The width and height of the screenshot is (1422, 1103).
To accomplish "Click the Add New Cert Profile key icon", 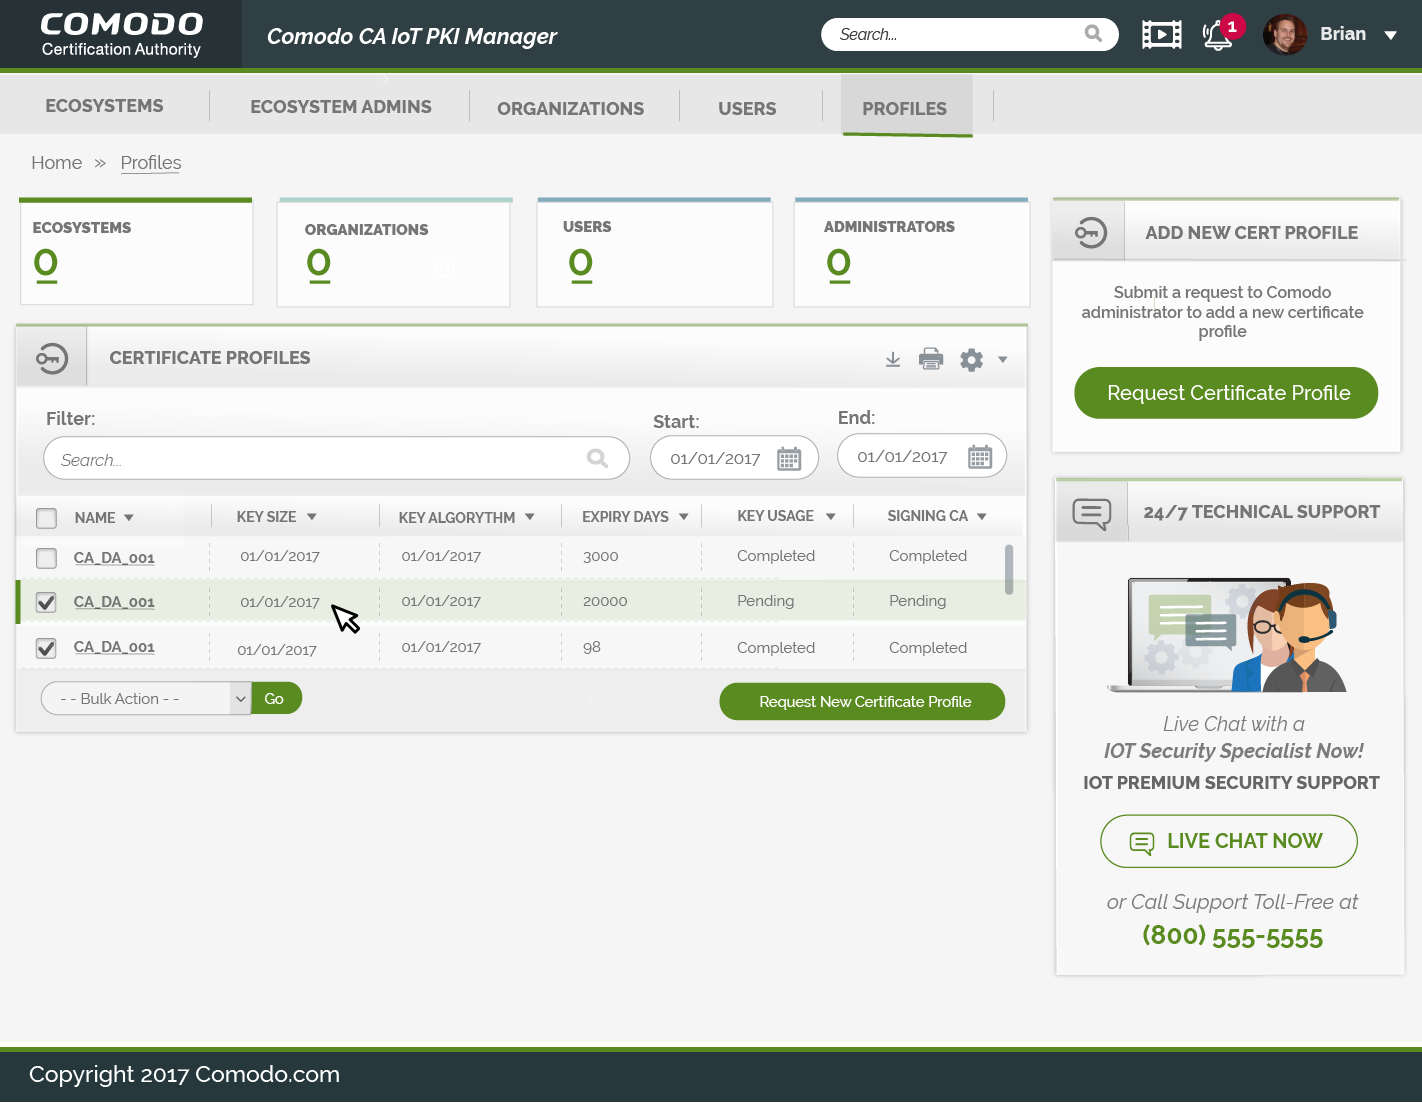I will pyautogui.click(x=1090, y=233).
